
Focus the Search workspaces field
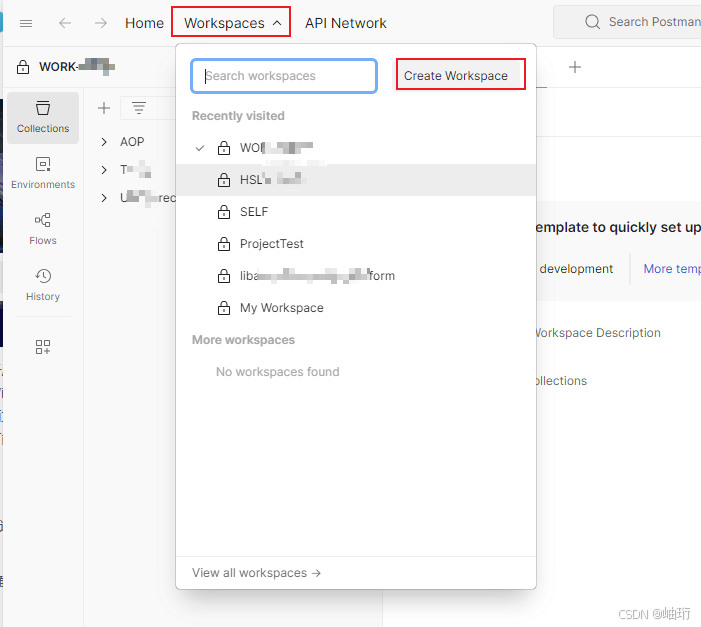284,76
